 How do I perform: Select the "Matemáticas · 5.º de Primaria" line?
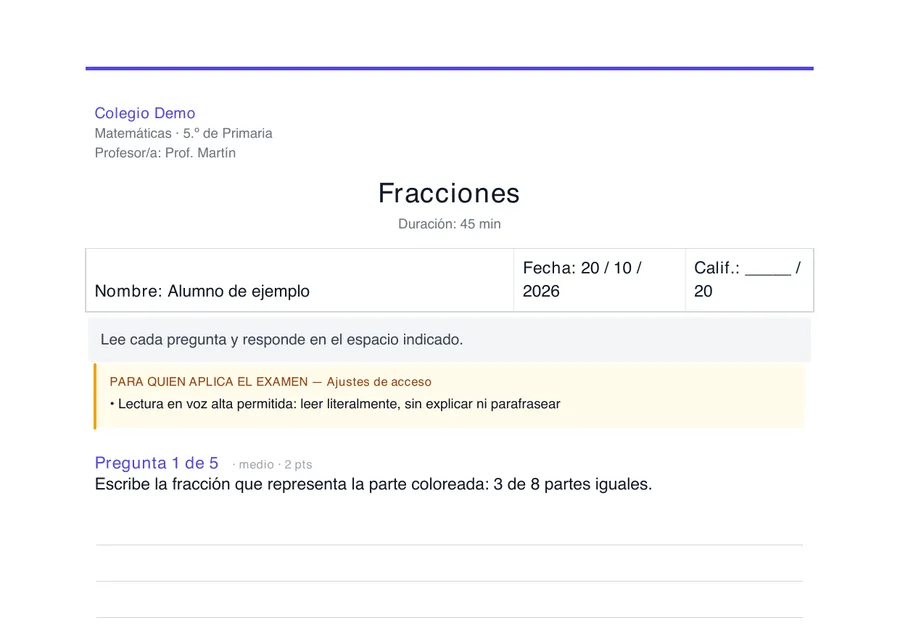point(184,133)
